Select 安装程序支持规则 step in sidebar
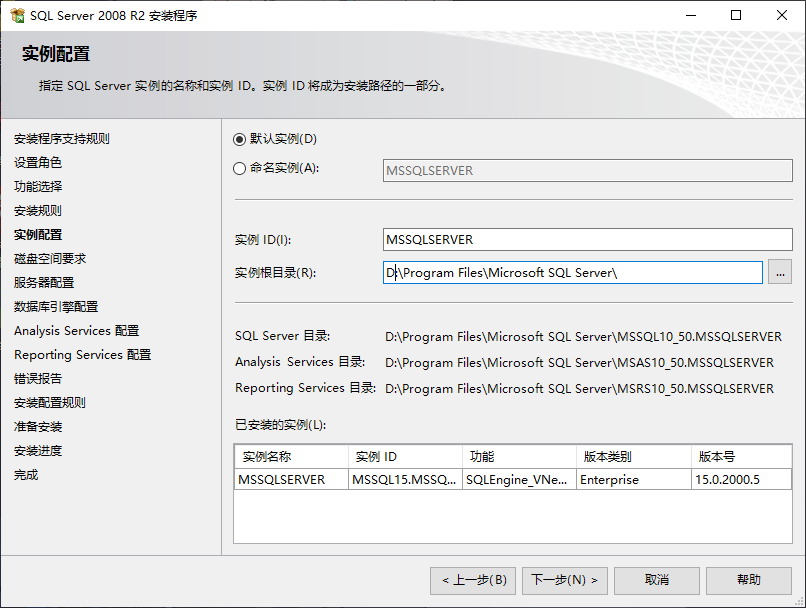This screenshot has width=806, height=608. tap(62, 139)
